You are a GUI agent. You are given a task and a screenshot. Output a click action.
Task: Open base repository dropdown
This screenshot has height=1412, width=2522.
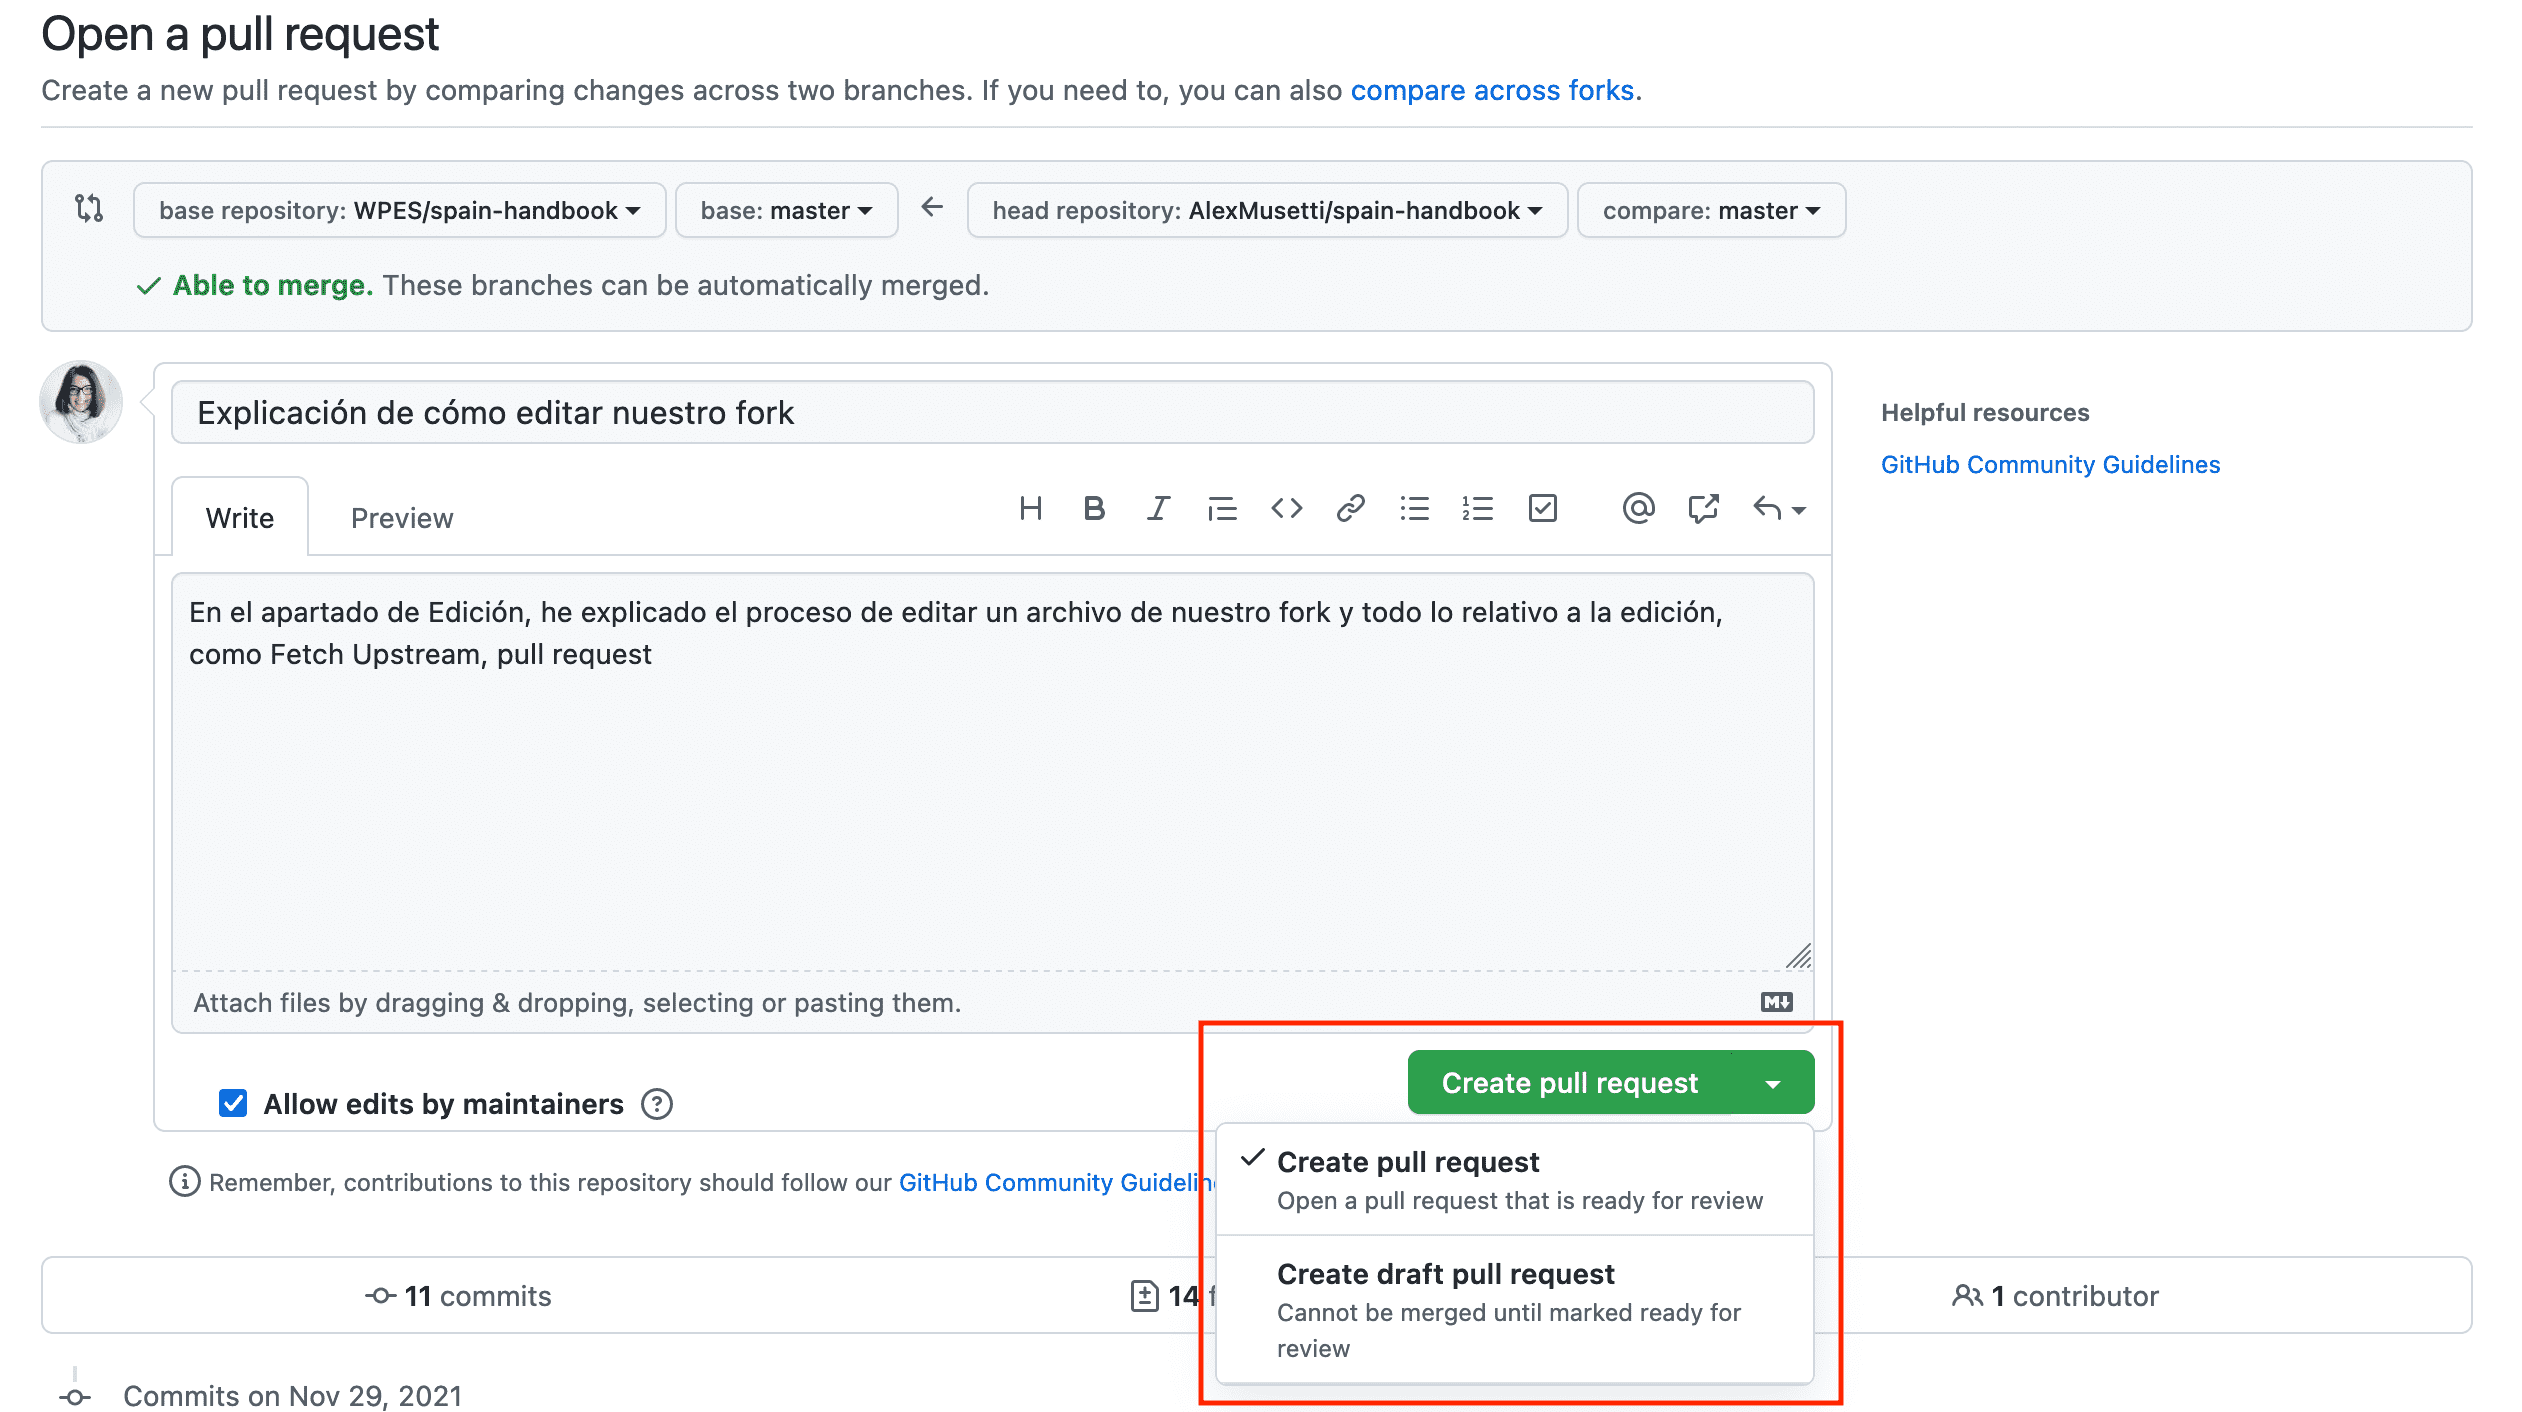pos(399,210)
